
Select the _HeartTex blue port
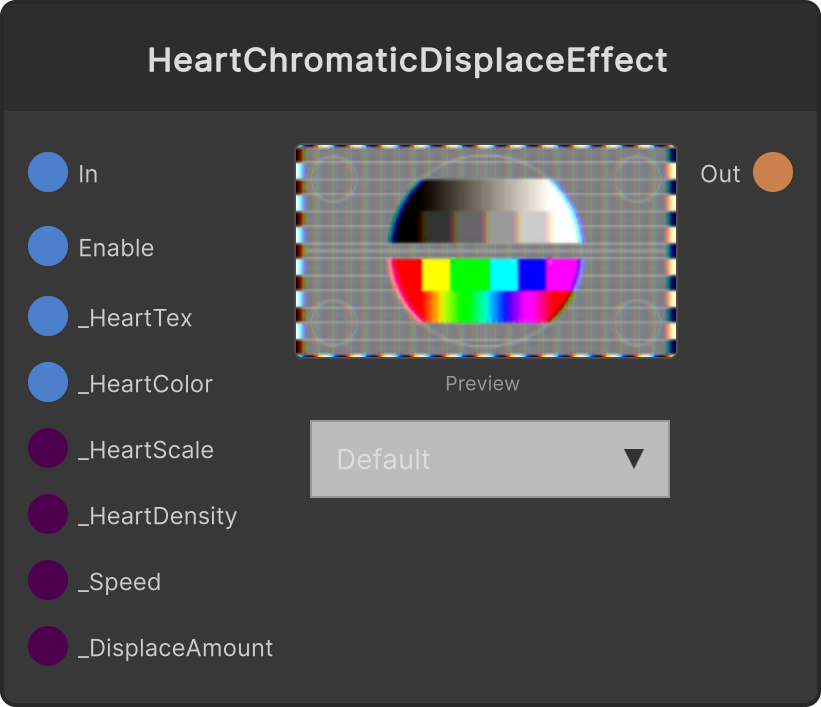(x=48, y=316)
